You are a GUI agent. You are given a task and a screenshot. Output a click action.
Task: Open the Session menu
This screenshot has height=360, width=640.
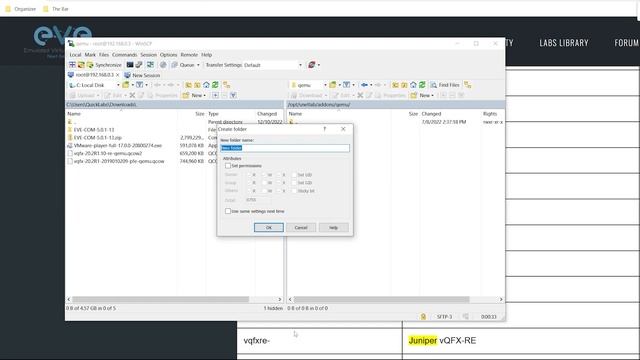click(x=149, y=55)
